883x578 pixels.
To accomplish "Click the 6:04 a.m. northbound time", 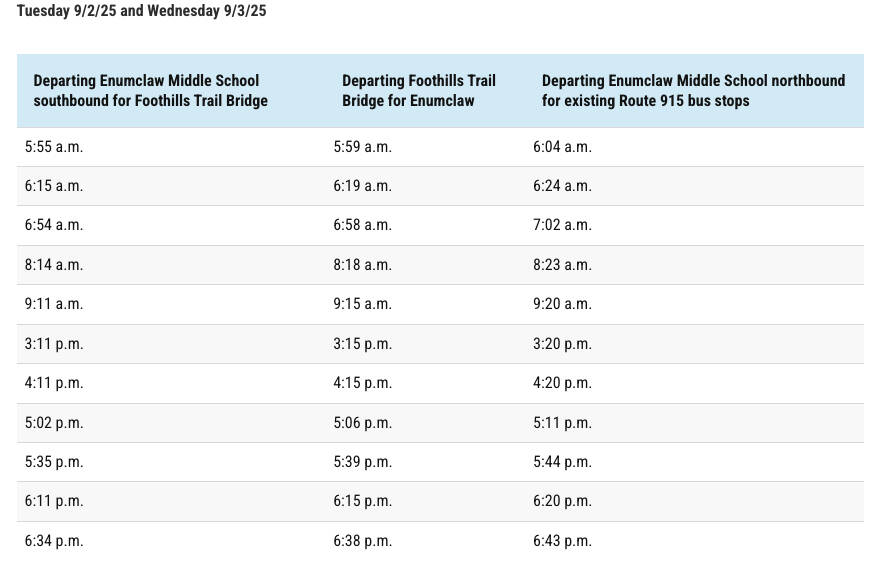I will point(562,147).
